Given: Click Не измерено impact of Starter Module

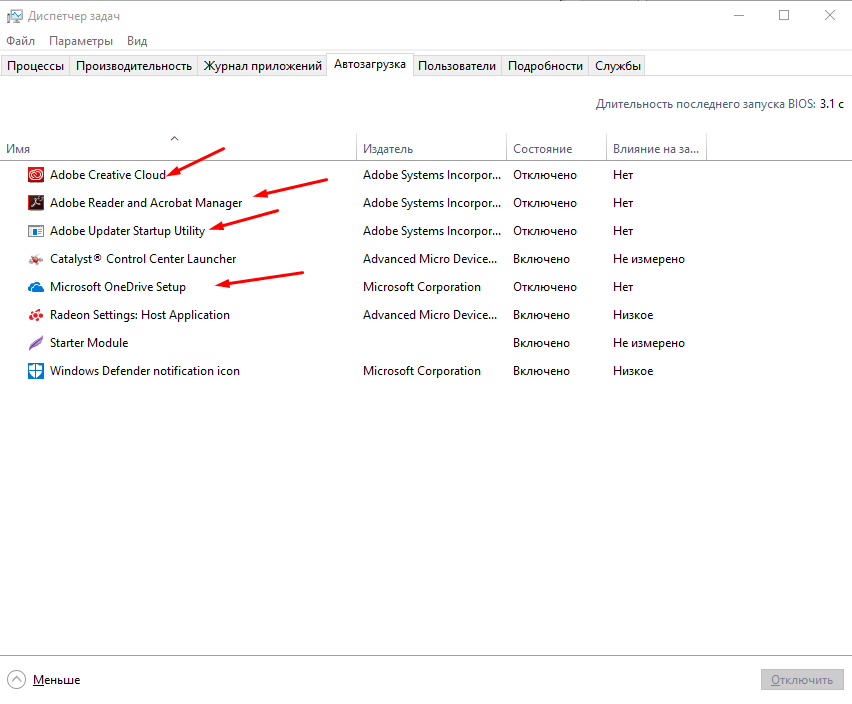Looking at the screenshot, I should pos(649,343).
